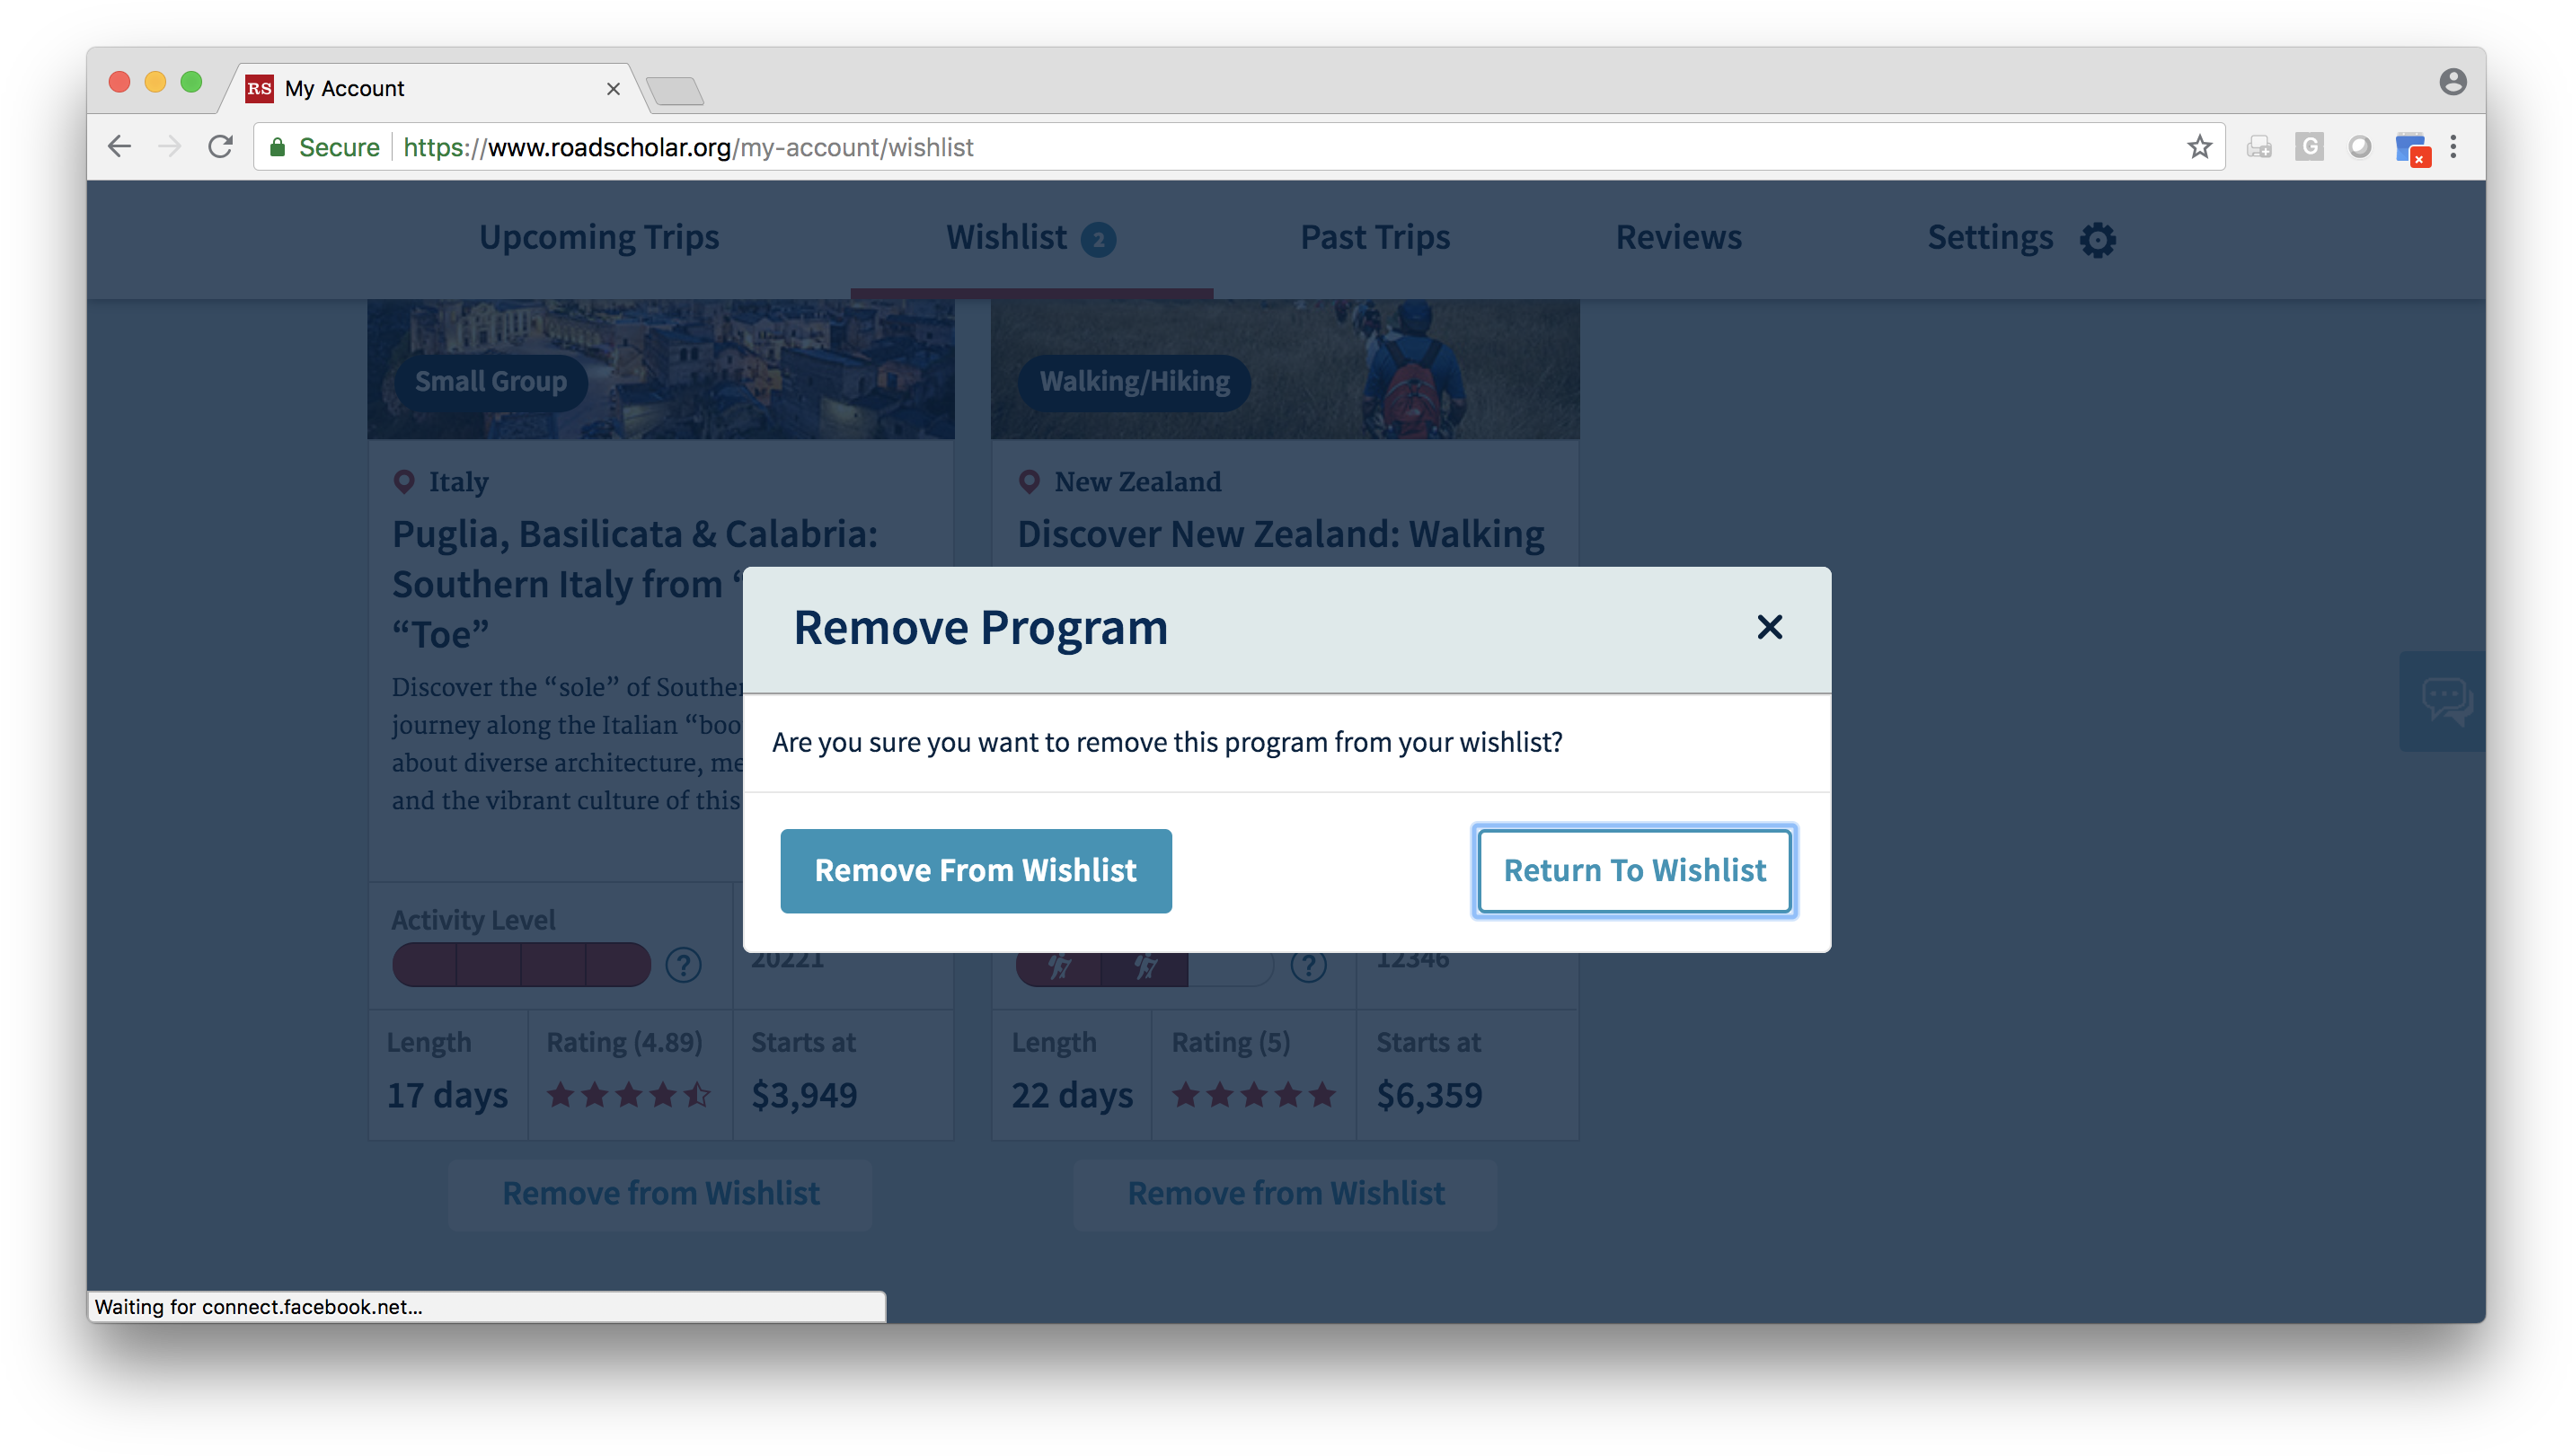Click the round grey extension icon
2572x1456 pixels.
pos(2359,147)
